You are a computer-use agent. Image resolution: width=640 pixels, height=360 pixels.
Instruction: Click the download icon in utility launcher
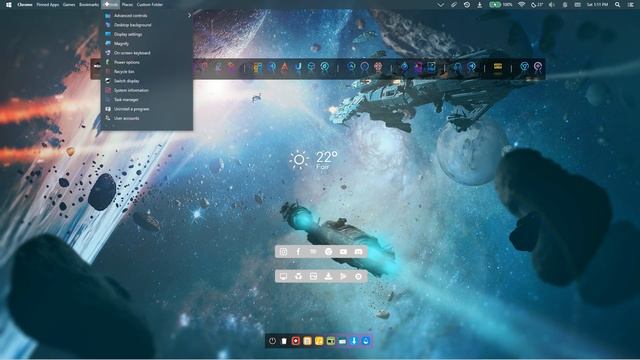(328, 276)
